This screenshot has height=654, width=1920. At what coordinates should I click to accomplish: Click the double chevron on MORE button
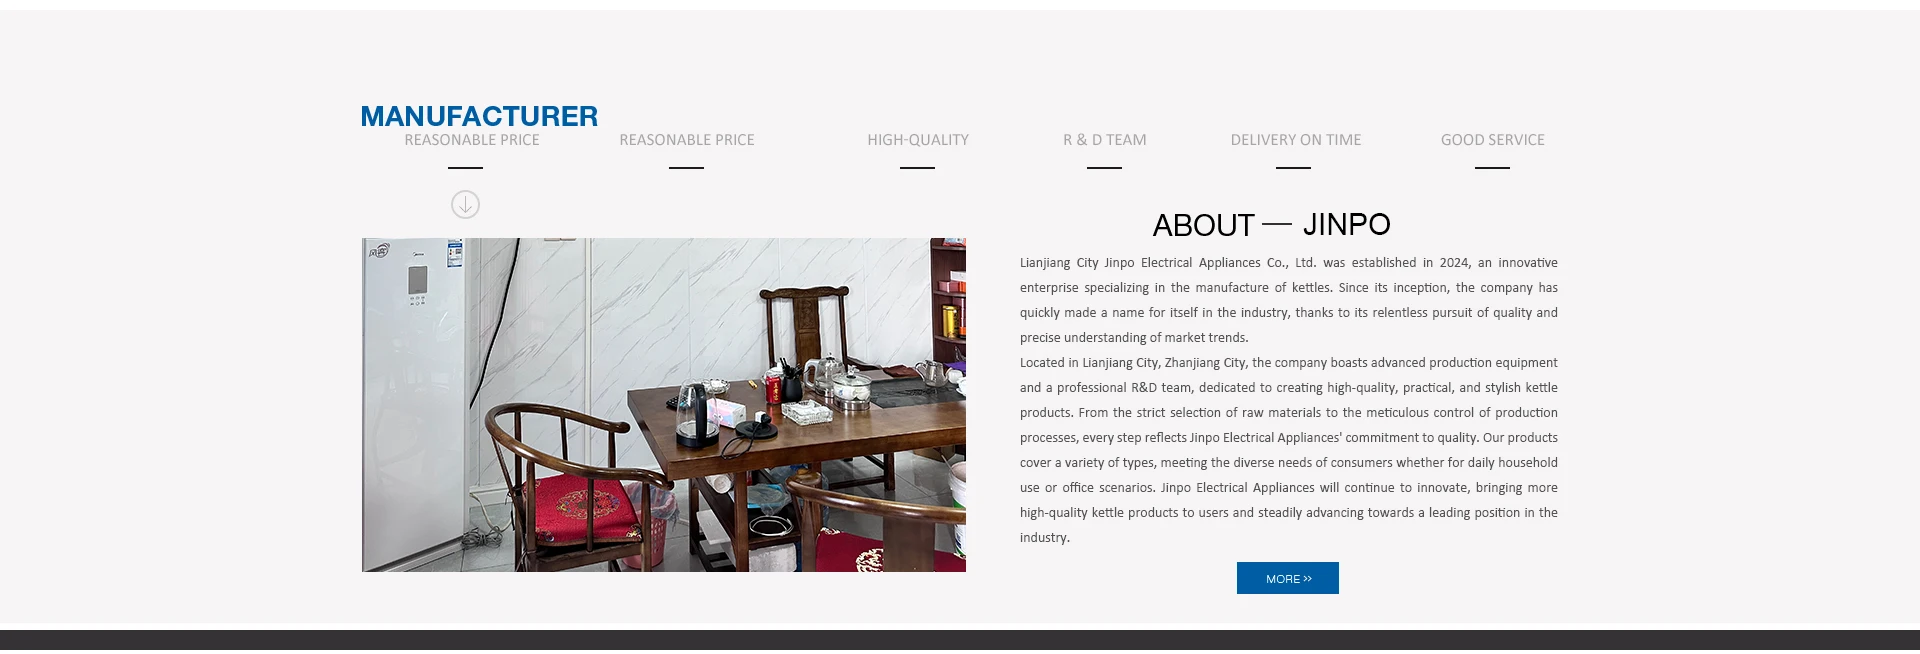coord(1307,579)
